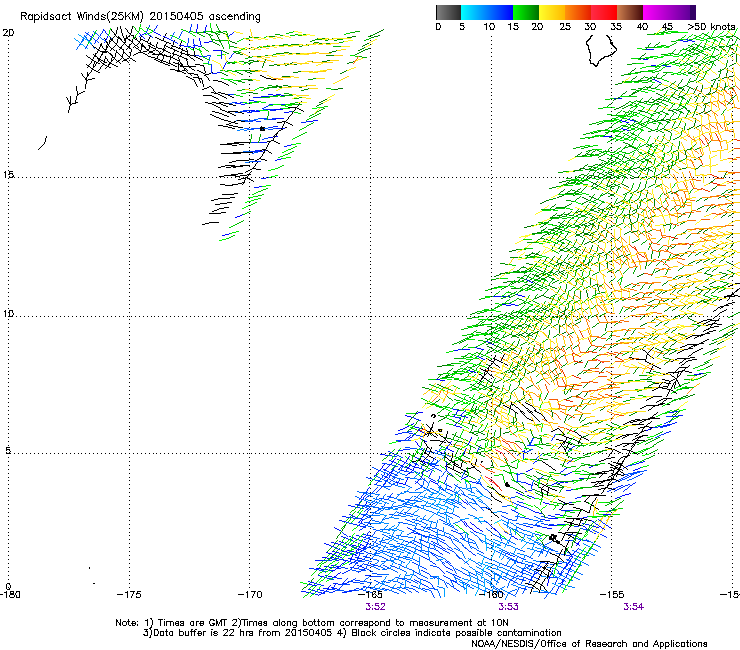Click the '0' label under the color scale

click(438, 27)
